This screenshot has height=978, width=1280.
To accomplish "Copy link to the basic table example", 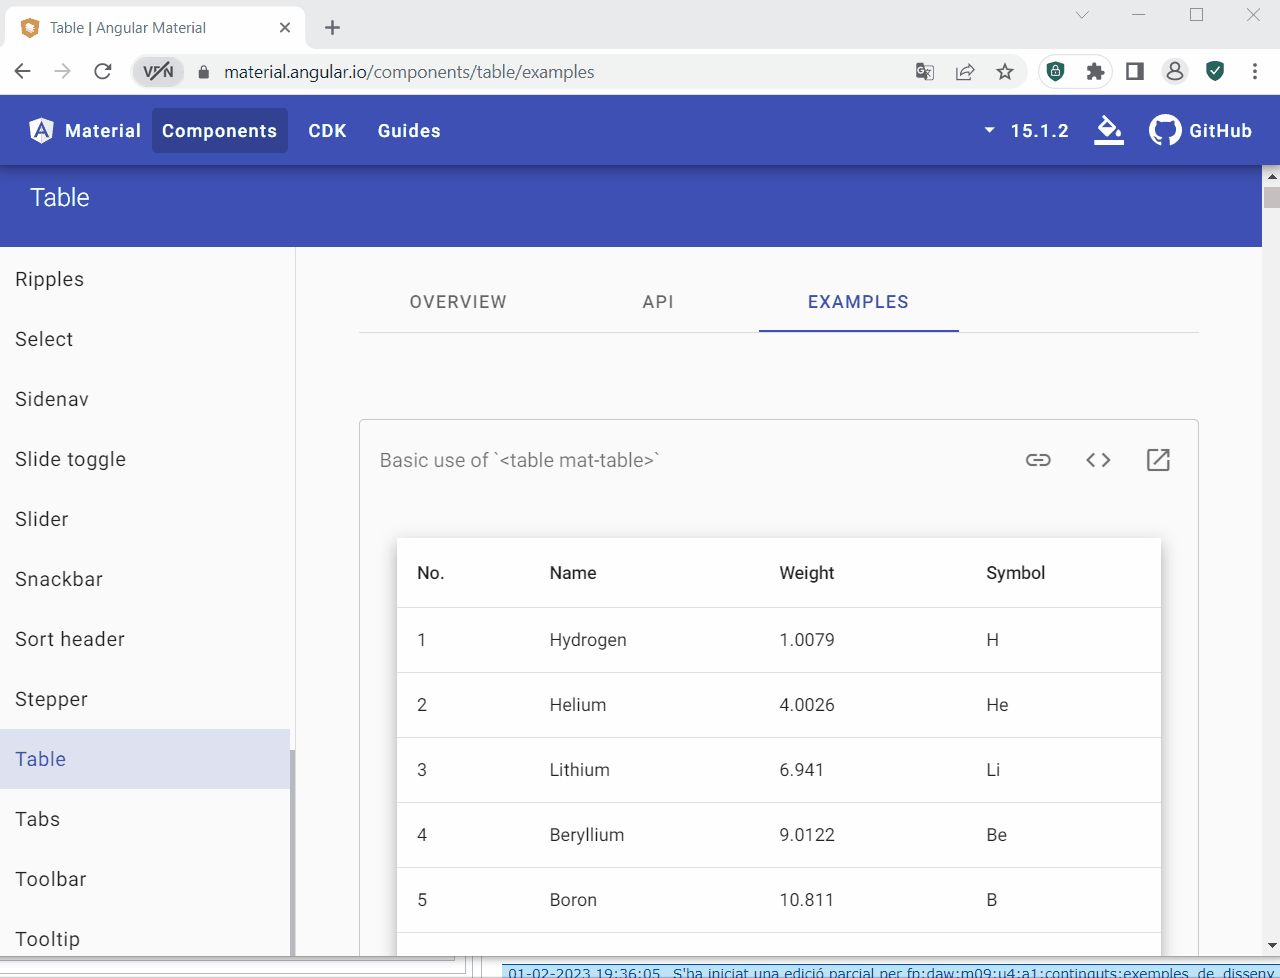I will click(x=1038, y=460).
